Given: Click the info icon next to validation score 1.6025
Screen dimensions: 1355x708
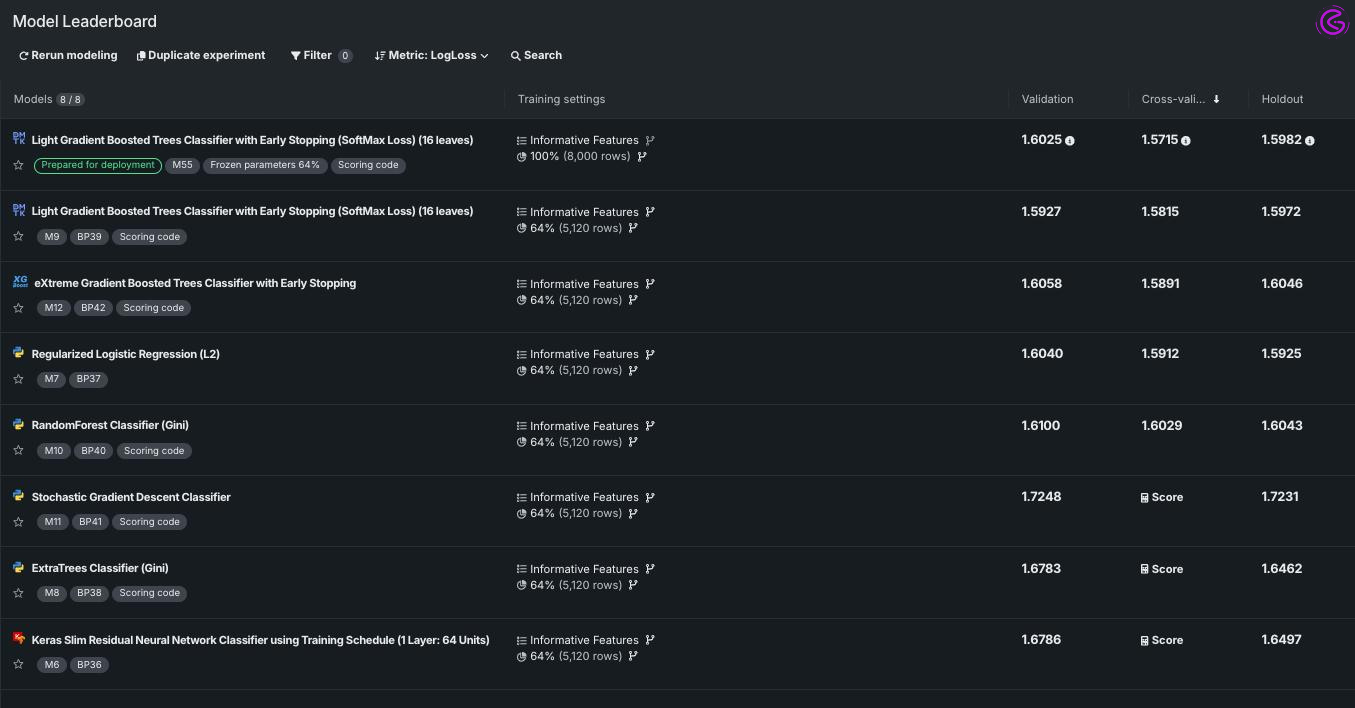Looking at the screenshot, I should (1069, 140).
